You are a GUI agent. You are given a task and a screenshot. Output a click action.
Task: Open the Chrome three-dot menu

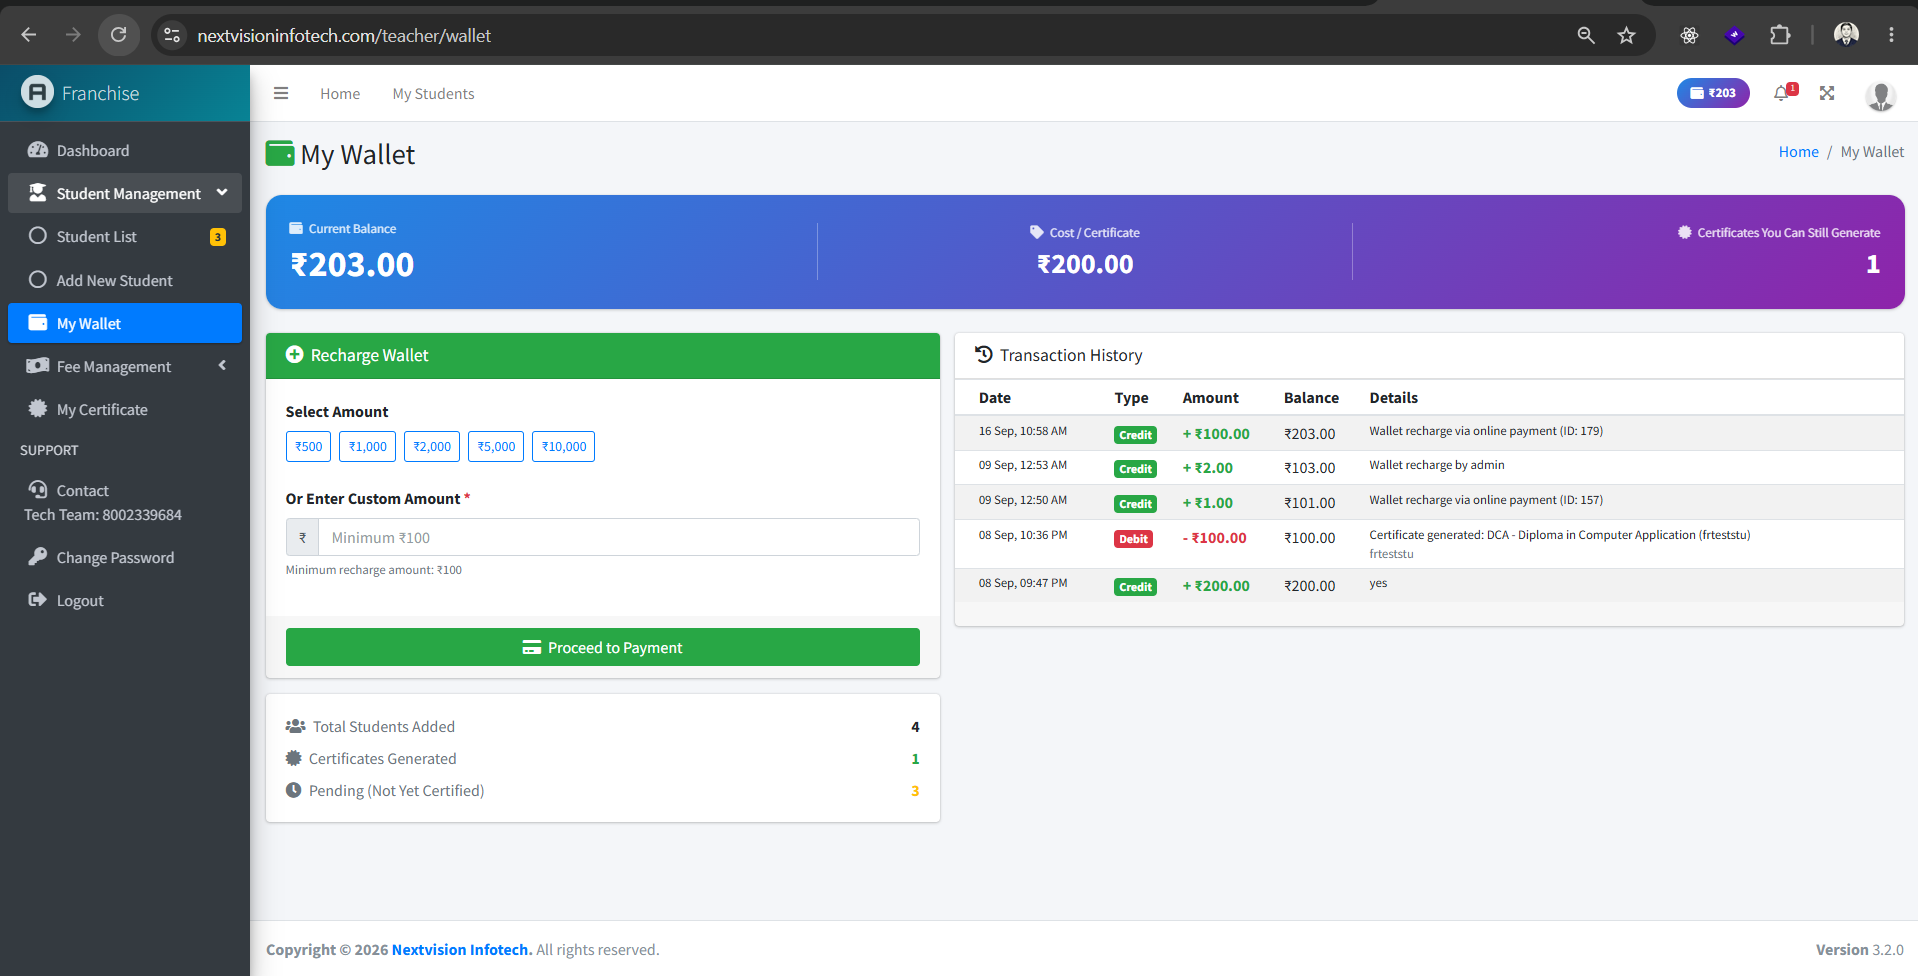(x=1891, y=35)
